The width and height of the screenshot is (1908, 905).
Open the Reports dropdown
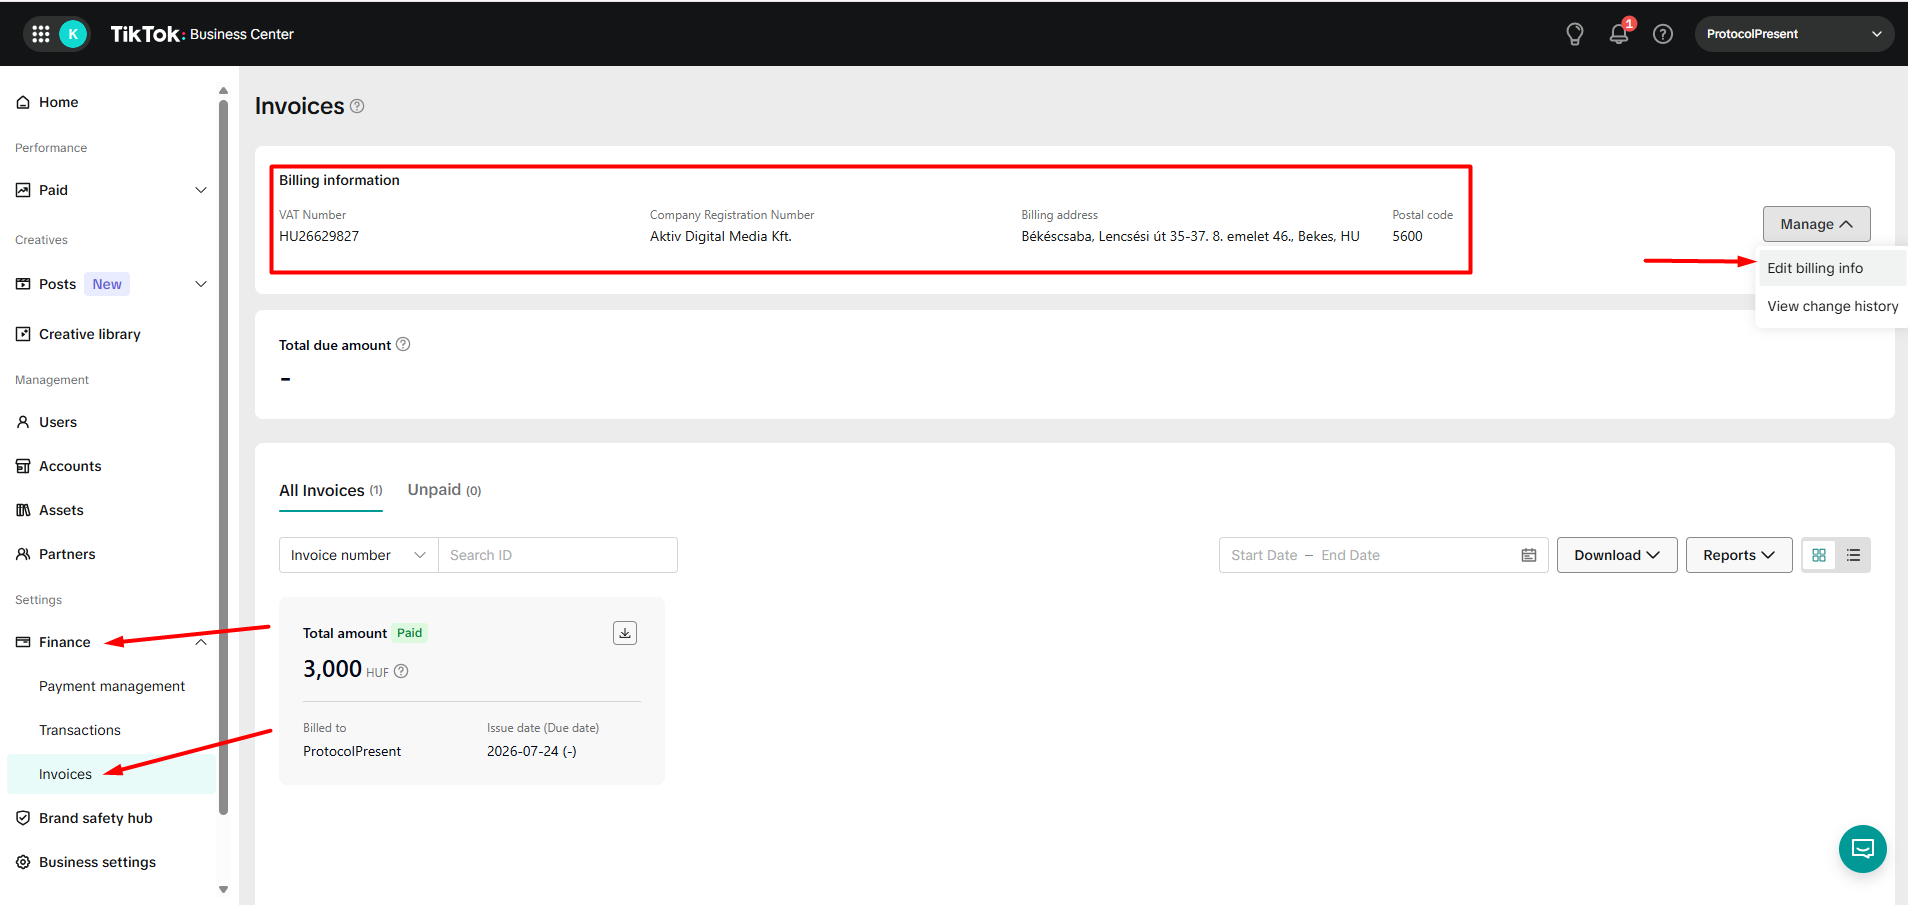pos(1739,555)
